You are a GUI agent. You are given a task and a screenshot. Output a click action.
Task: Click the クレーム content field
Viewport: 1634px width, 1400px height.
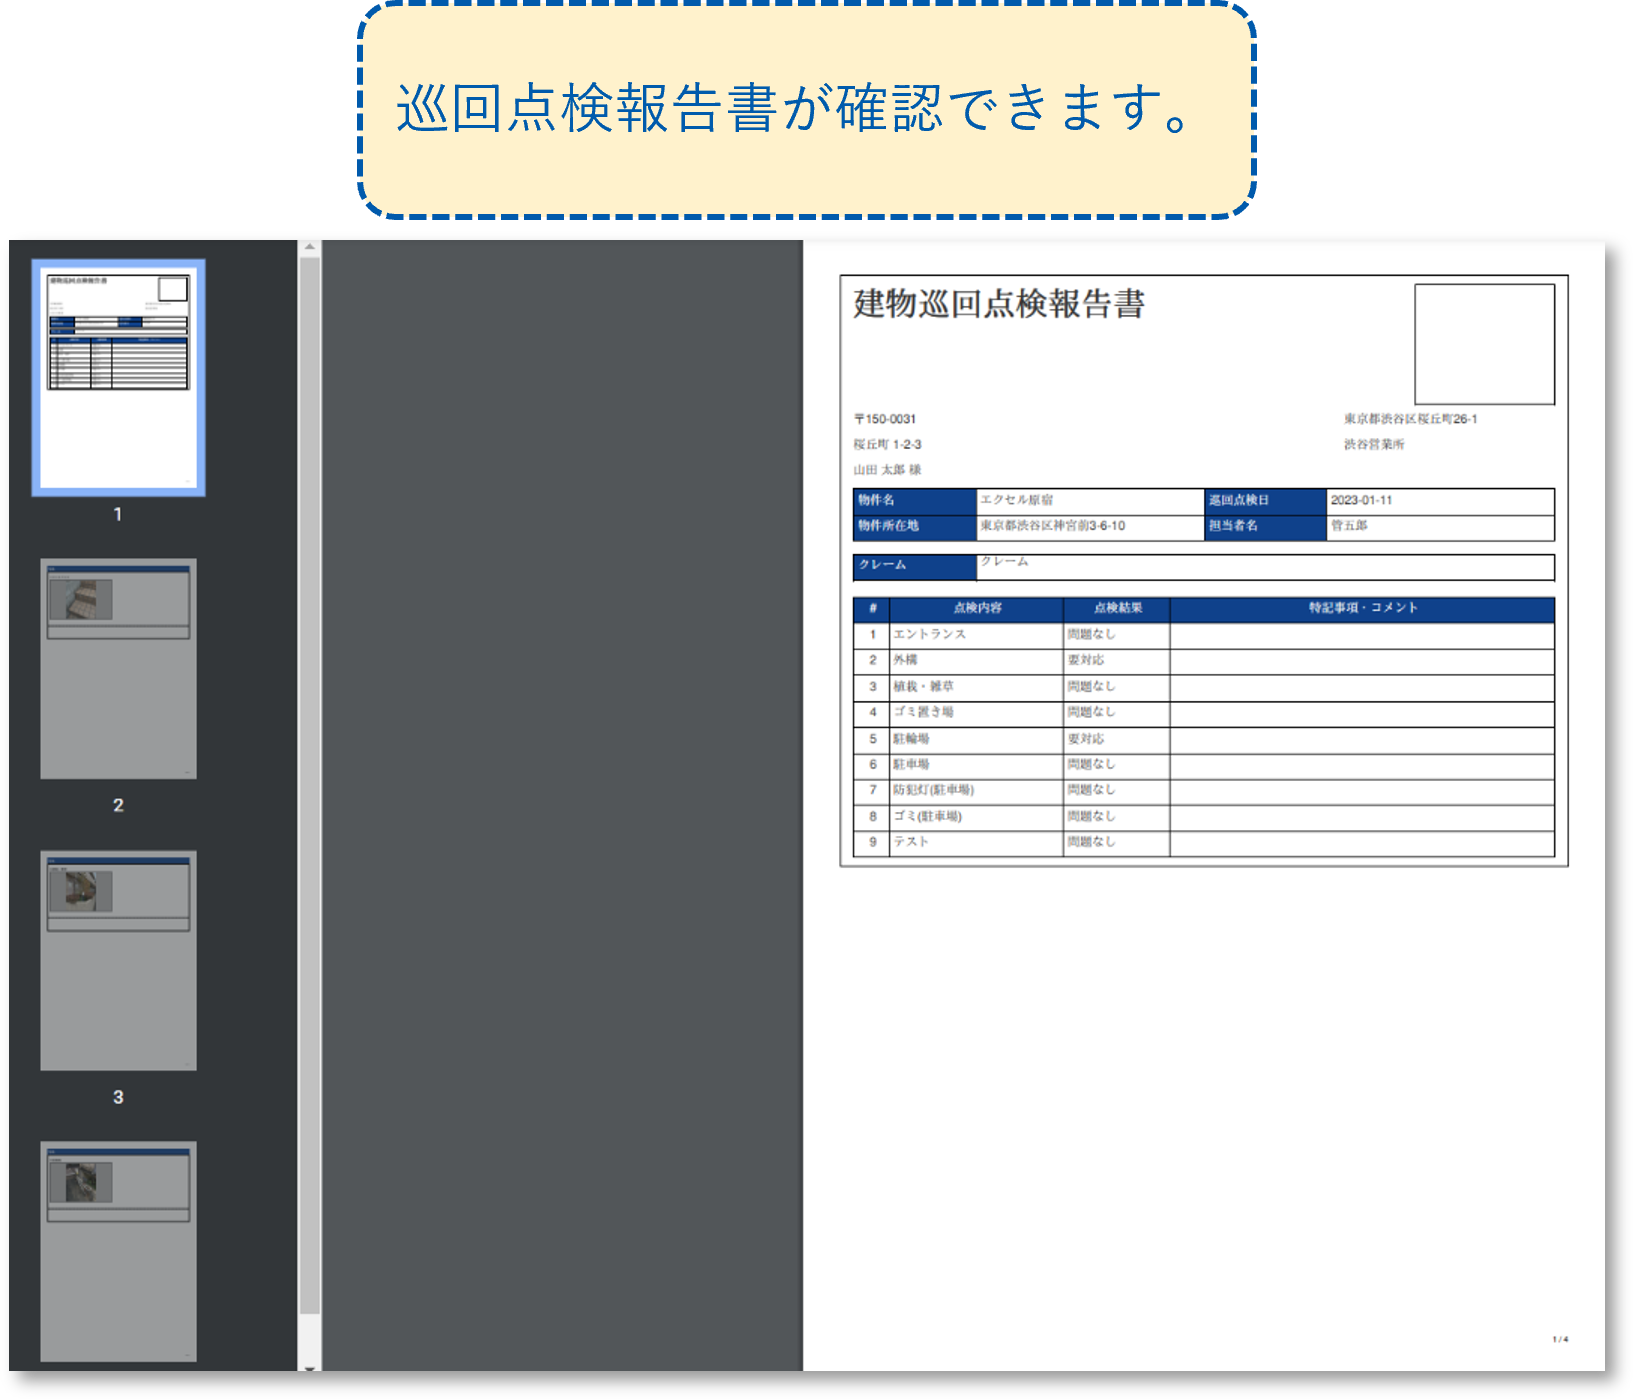pos(1264,566)
